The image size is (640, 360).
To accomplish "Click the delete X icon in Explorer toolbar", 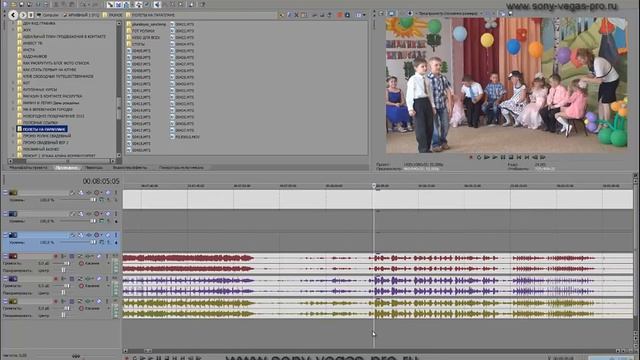I will pos(296,15).
